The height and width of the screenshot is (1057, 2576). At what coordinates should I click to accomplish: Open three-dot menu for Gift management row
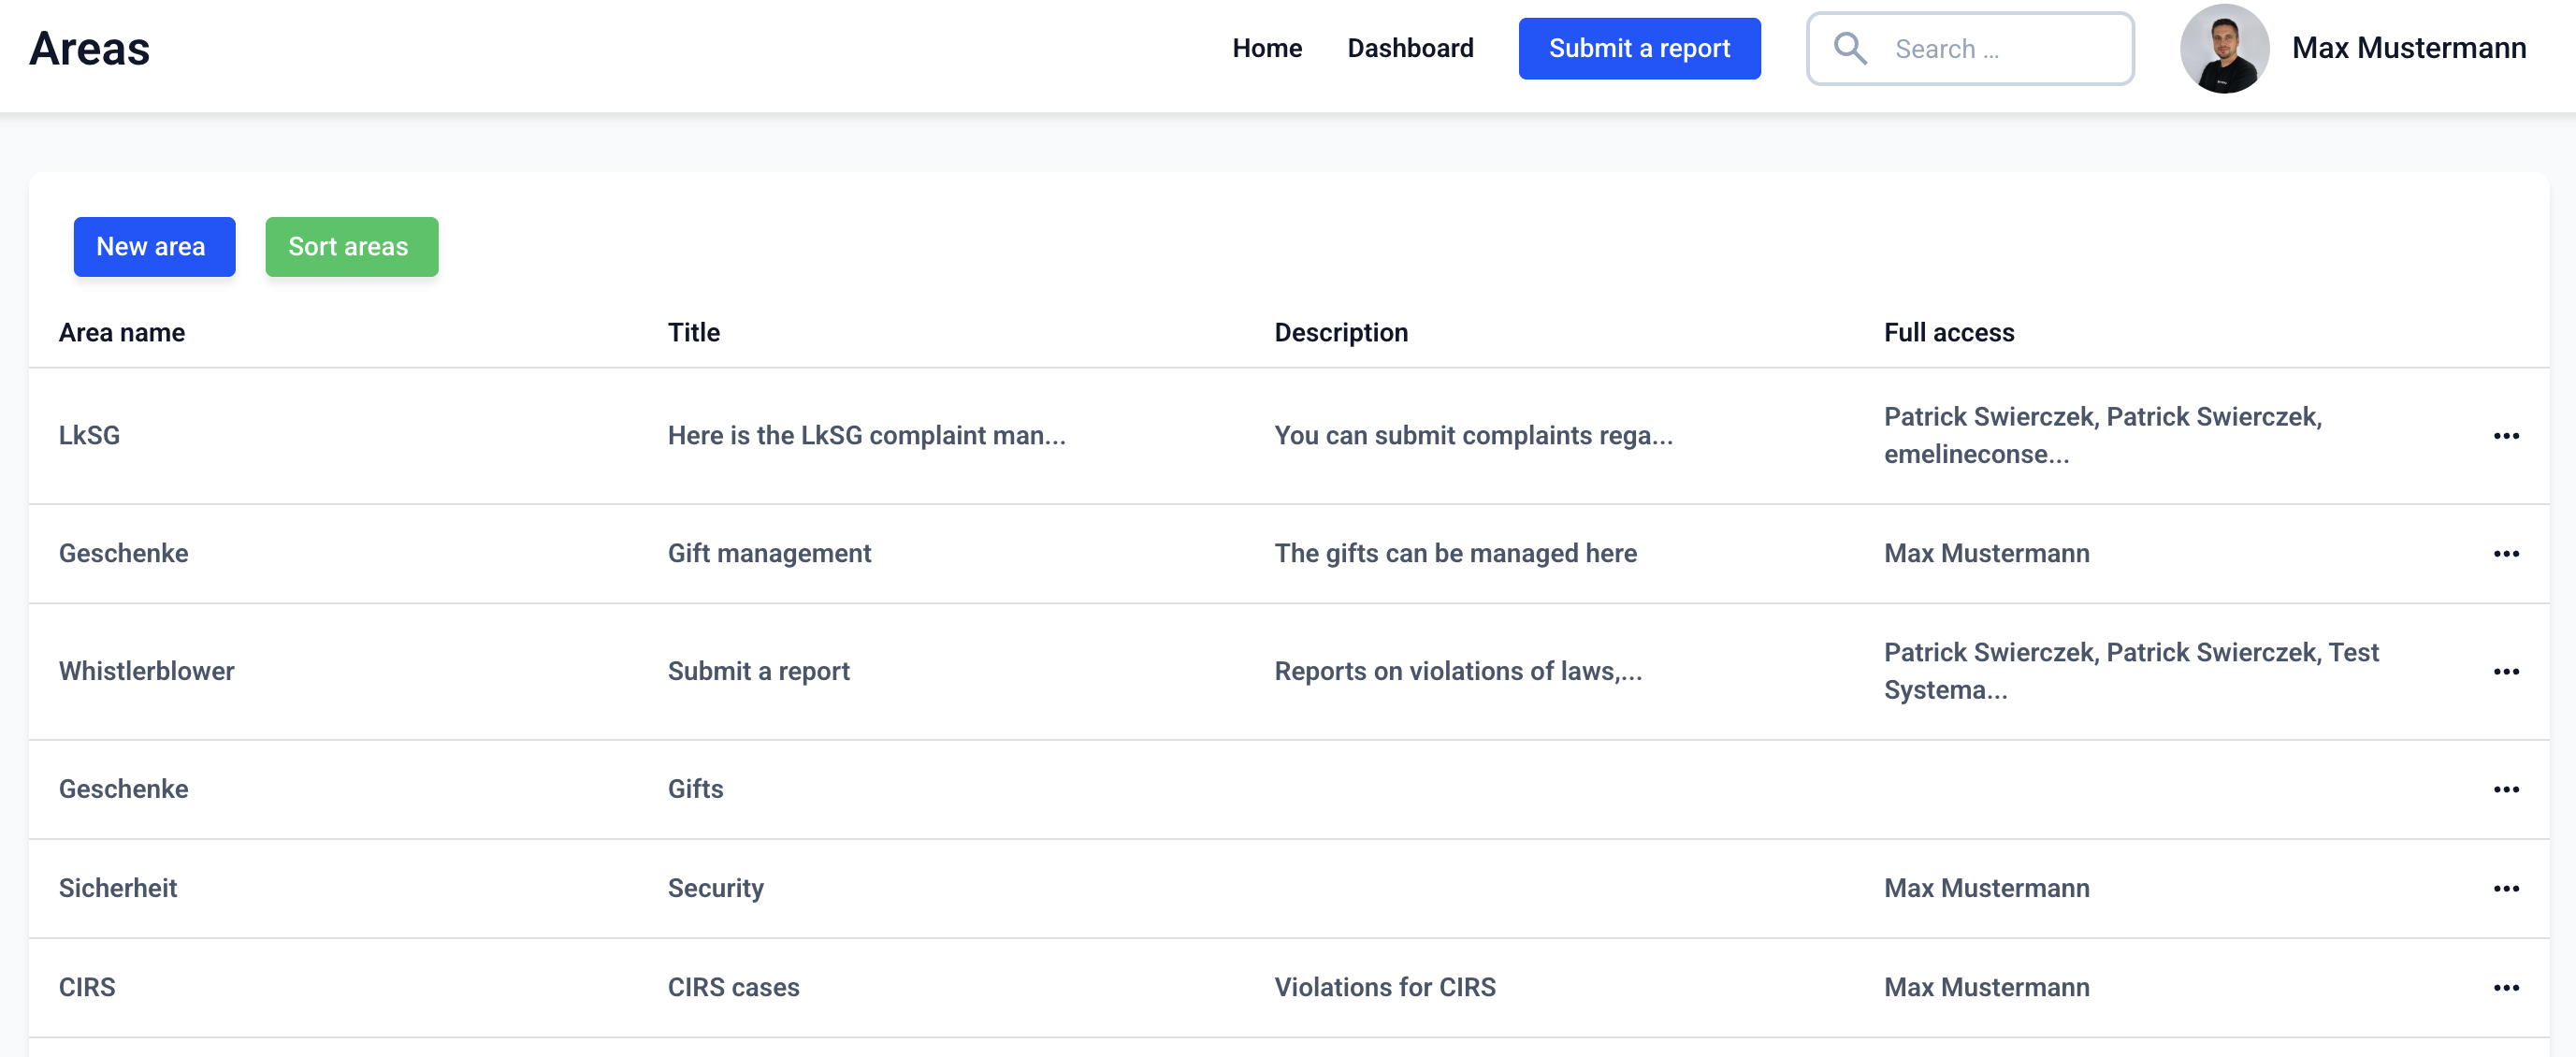2505,554
